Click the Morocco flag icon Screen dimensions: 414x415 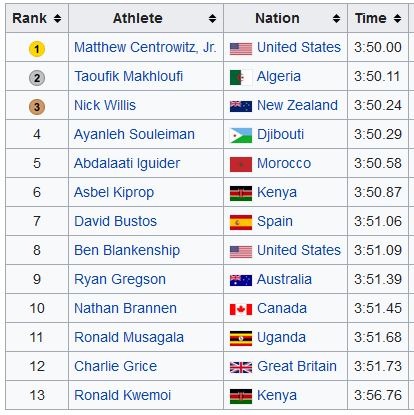(x=241, y=164)
